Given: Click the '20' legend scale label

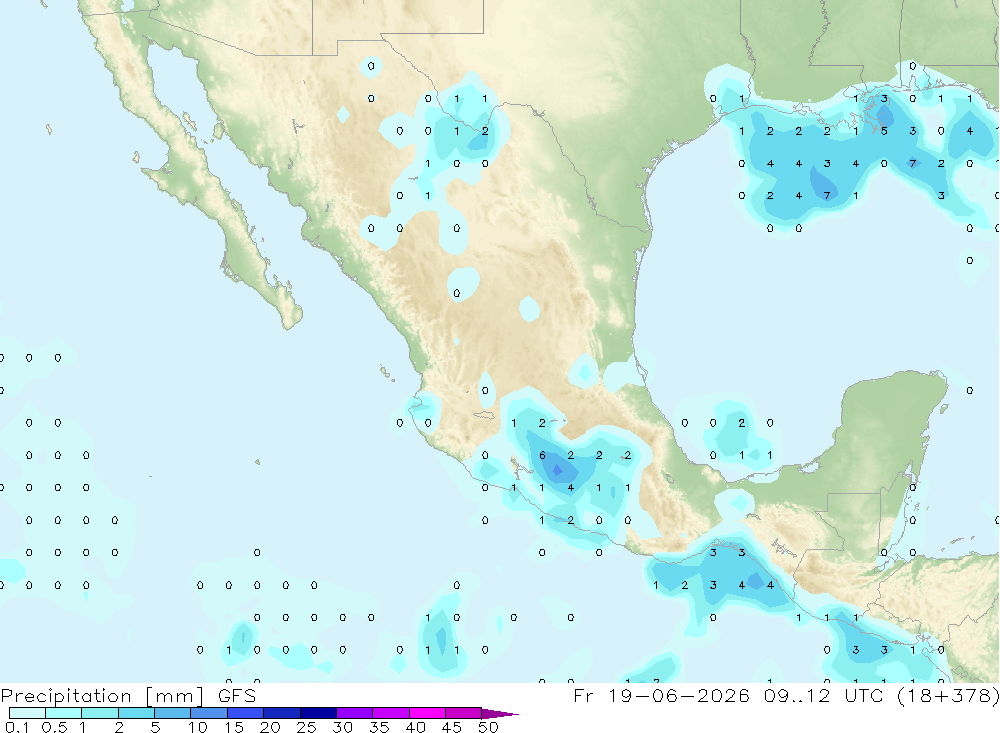Looking at the screenshot, I should tap(270, 727).
